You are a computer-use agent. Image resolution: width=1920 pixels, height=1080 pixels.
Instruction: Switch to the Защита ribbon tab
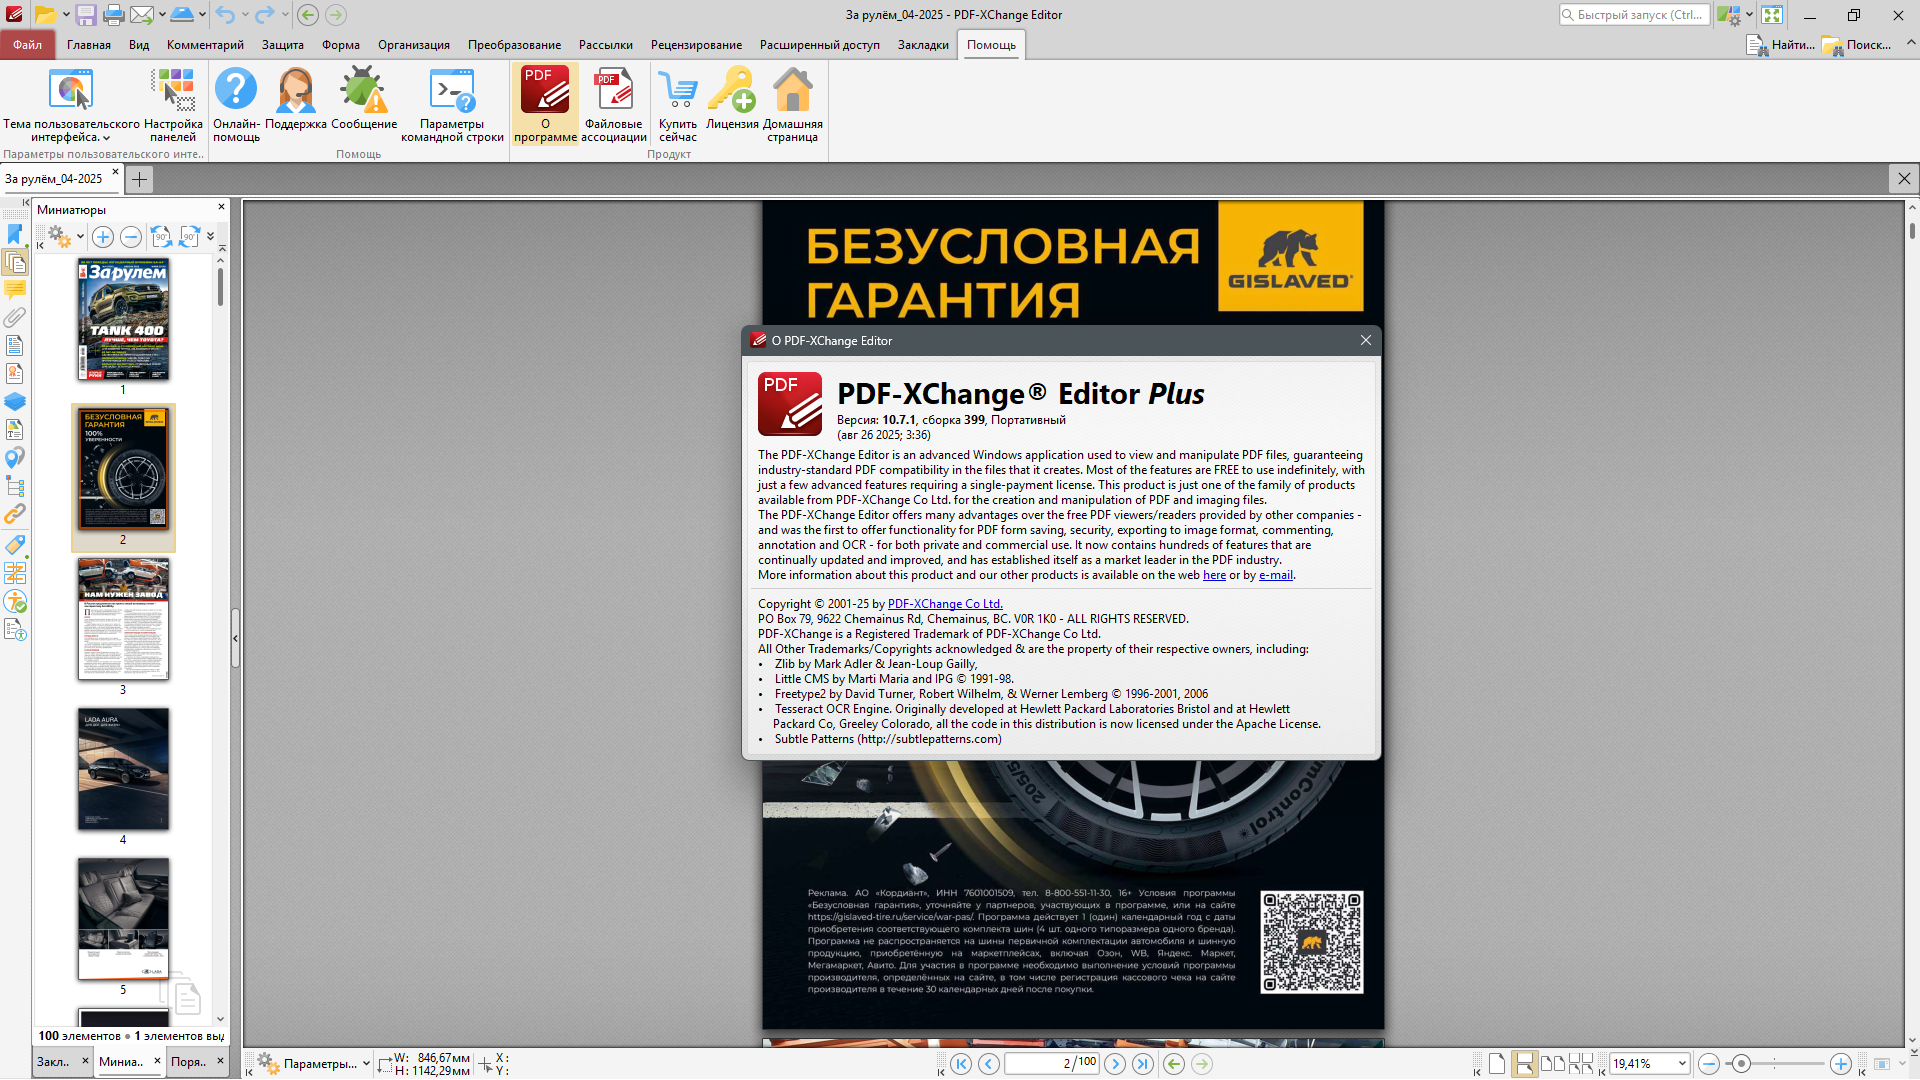(283, 45)
